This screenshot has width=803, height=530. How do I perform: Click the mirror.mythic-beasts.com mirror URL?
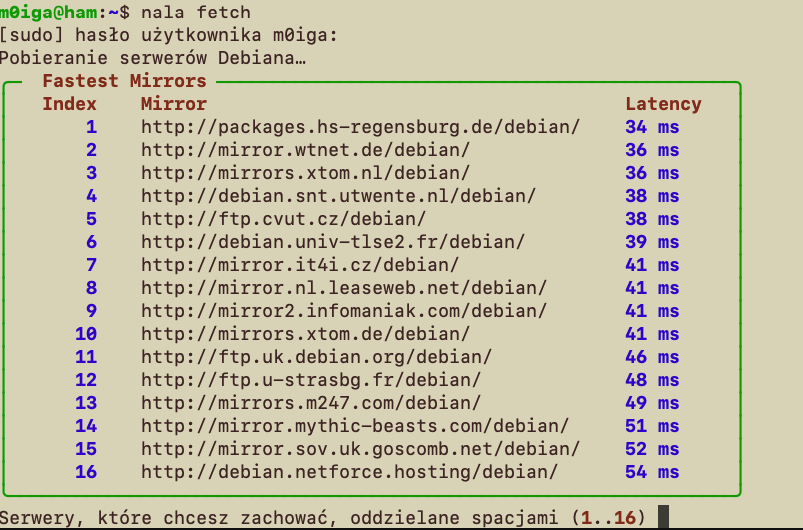pos(355,427)
